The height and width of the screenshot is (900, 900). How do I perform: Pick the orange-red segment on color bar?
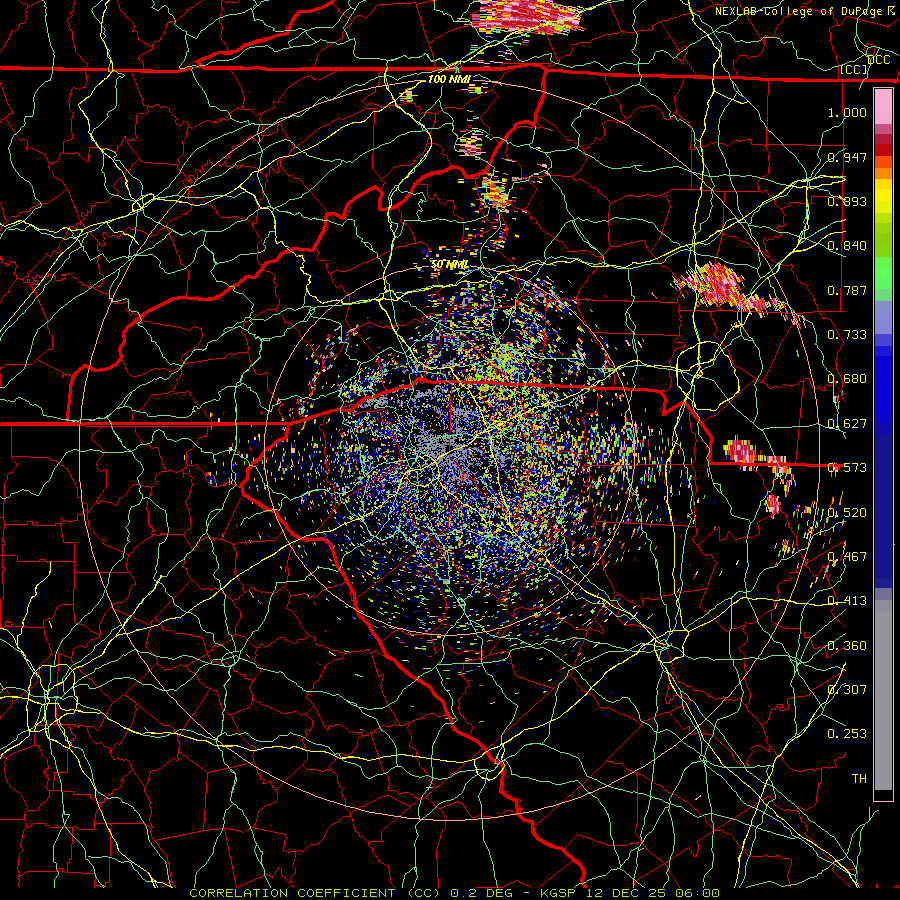(883, 162)
